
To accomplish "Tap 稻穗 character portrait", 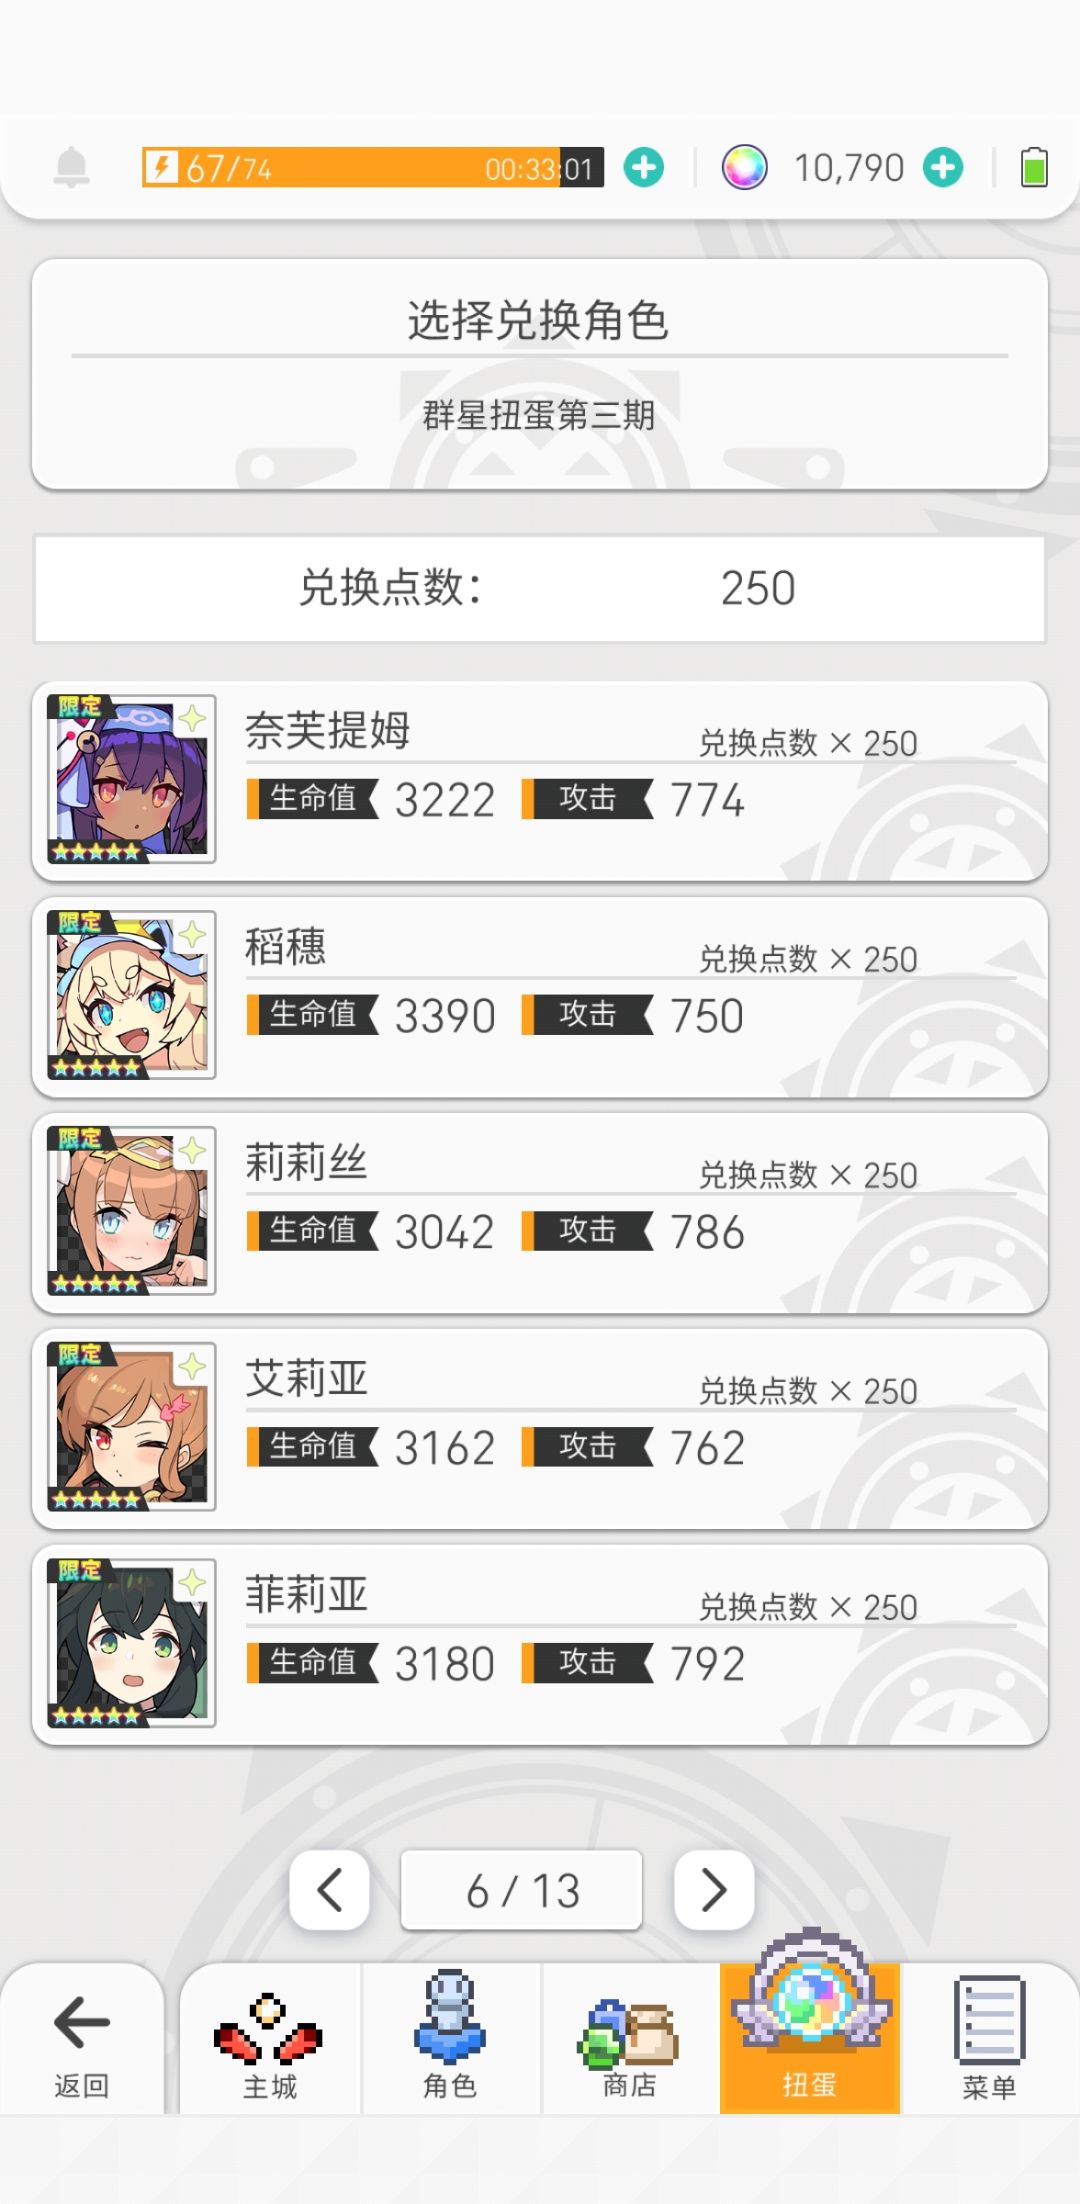I will 132,995.
